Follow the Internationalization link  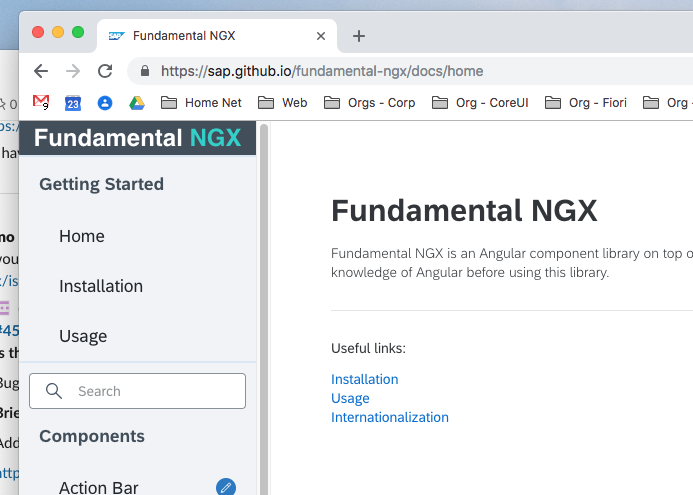[x=390, y=417]
